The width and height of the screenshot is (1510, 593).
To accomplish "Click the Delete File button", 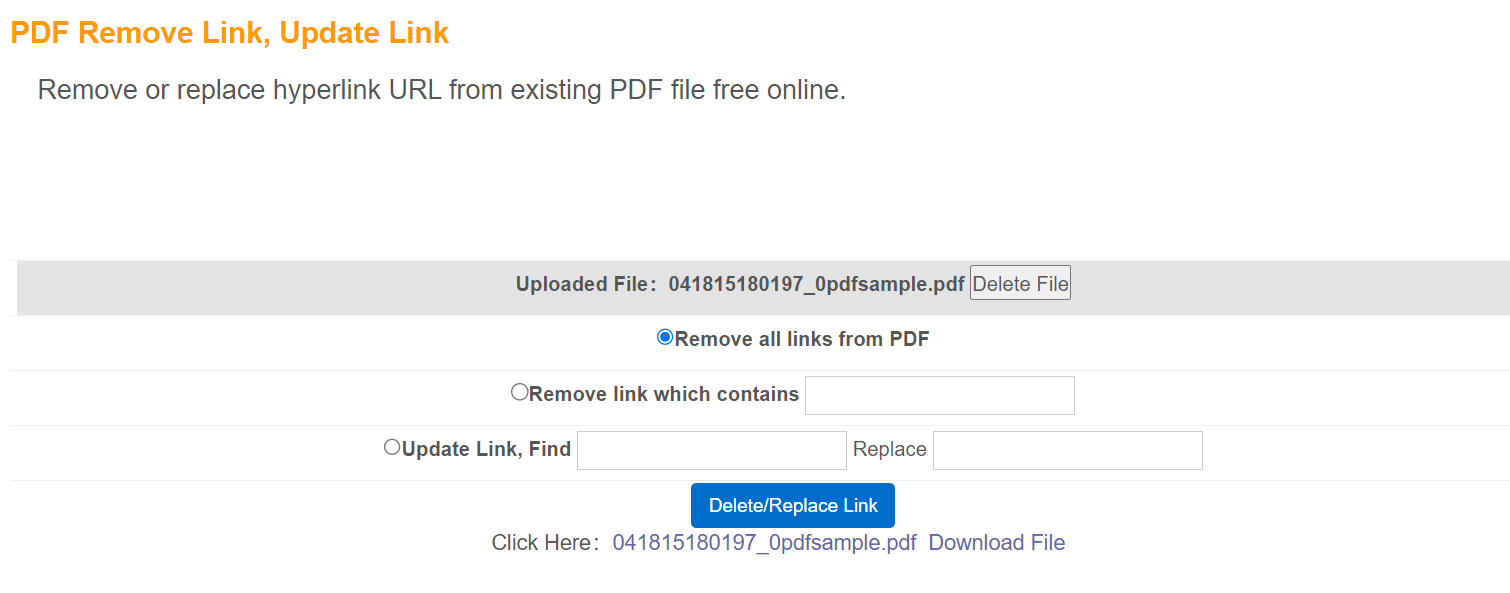I will tap(1019, 283).
